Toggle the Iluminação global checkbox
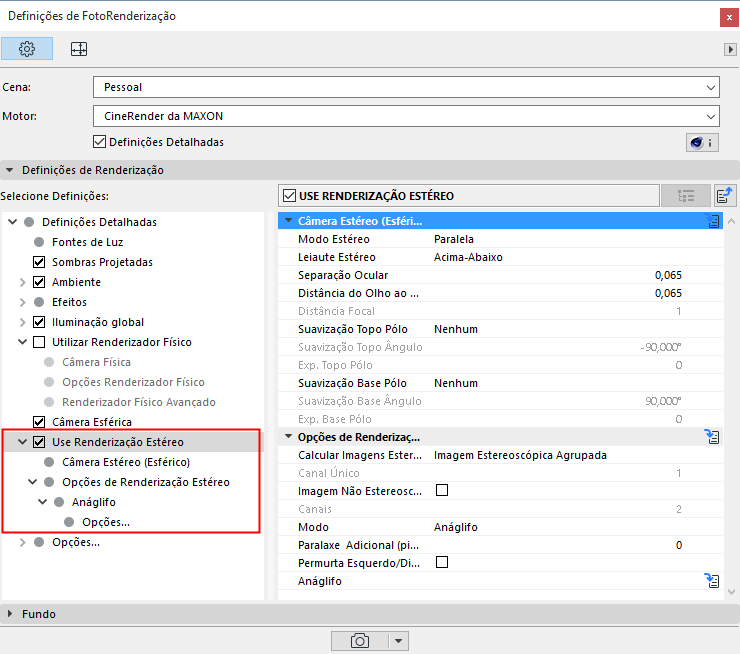 39,322
